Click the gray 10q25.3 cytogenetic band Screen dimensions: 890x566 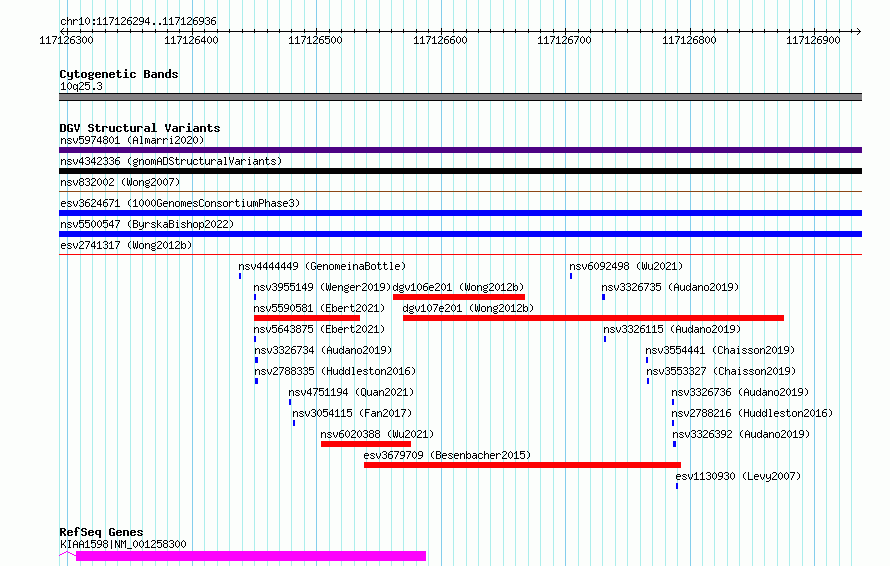pyautogui.click(x=460, y=97)
